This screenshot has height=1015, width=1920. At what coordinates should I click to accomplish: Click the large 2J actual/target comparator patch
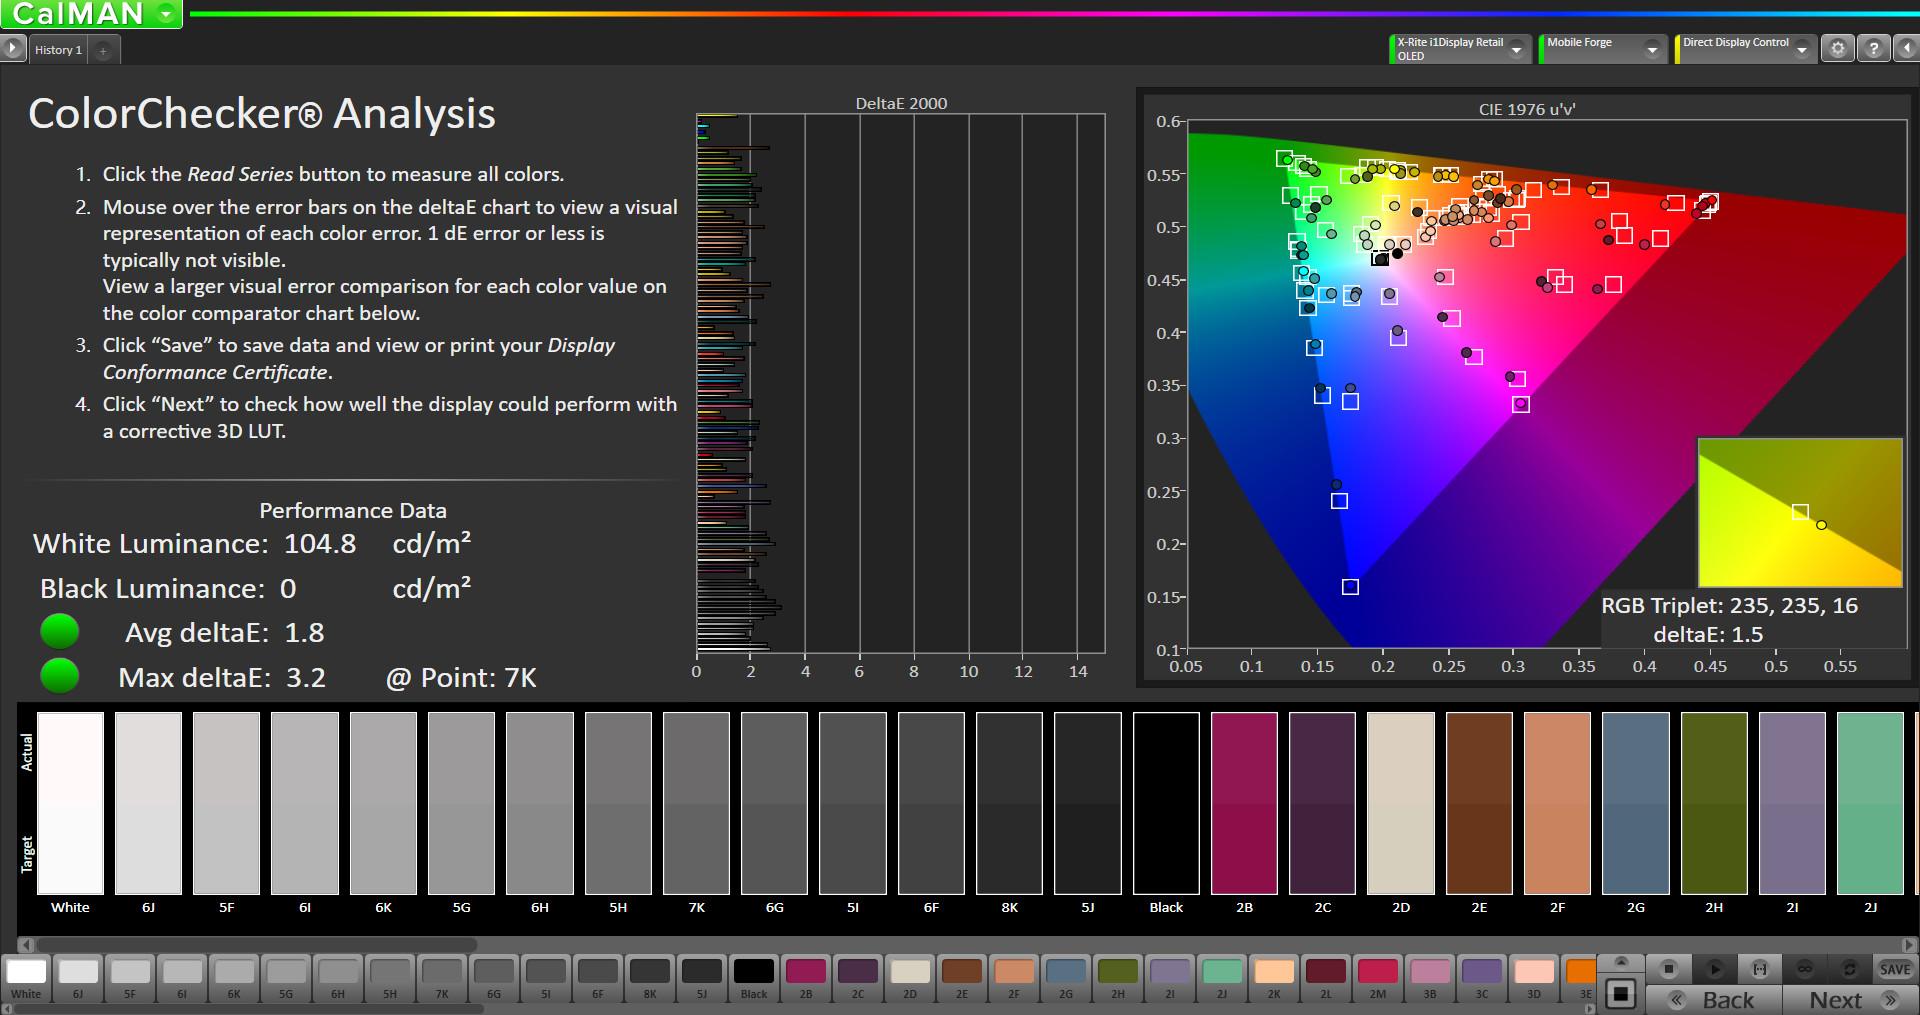[1870, 803]
